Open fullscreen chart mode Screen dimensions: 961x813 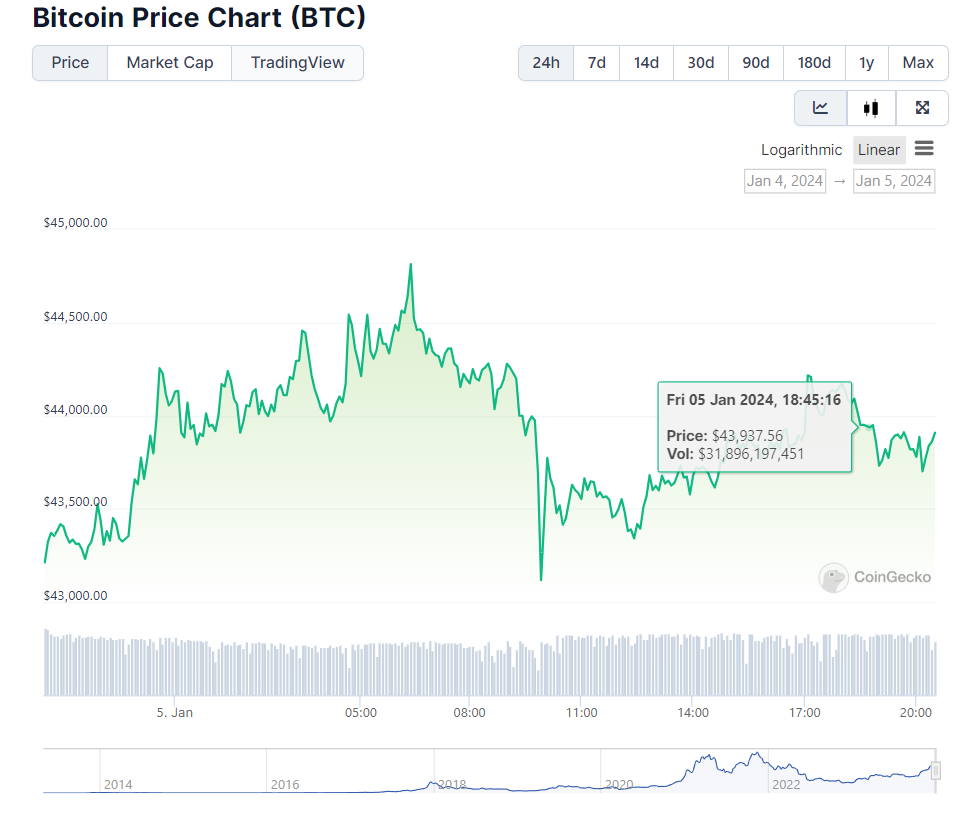[x=921, y=107]
